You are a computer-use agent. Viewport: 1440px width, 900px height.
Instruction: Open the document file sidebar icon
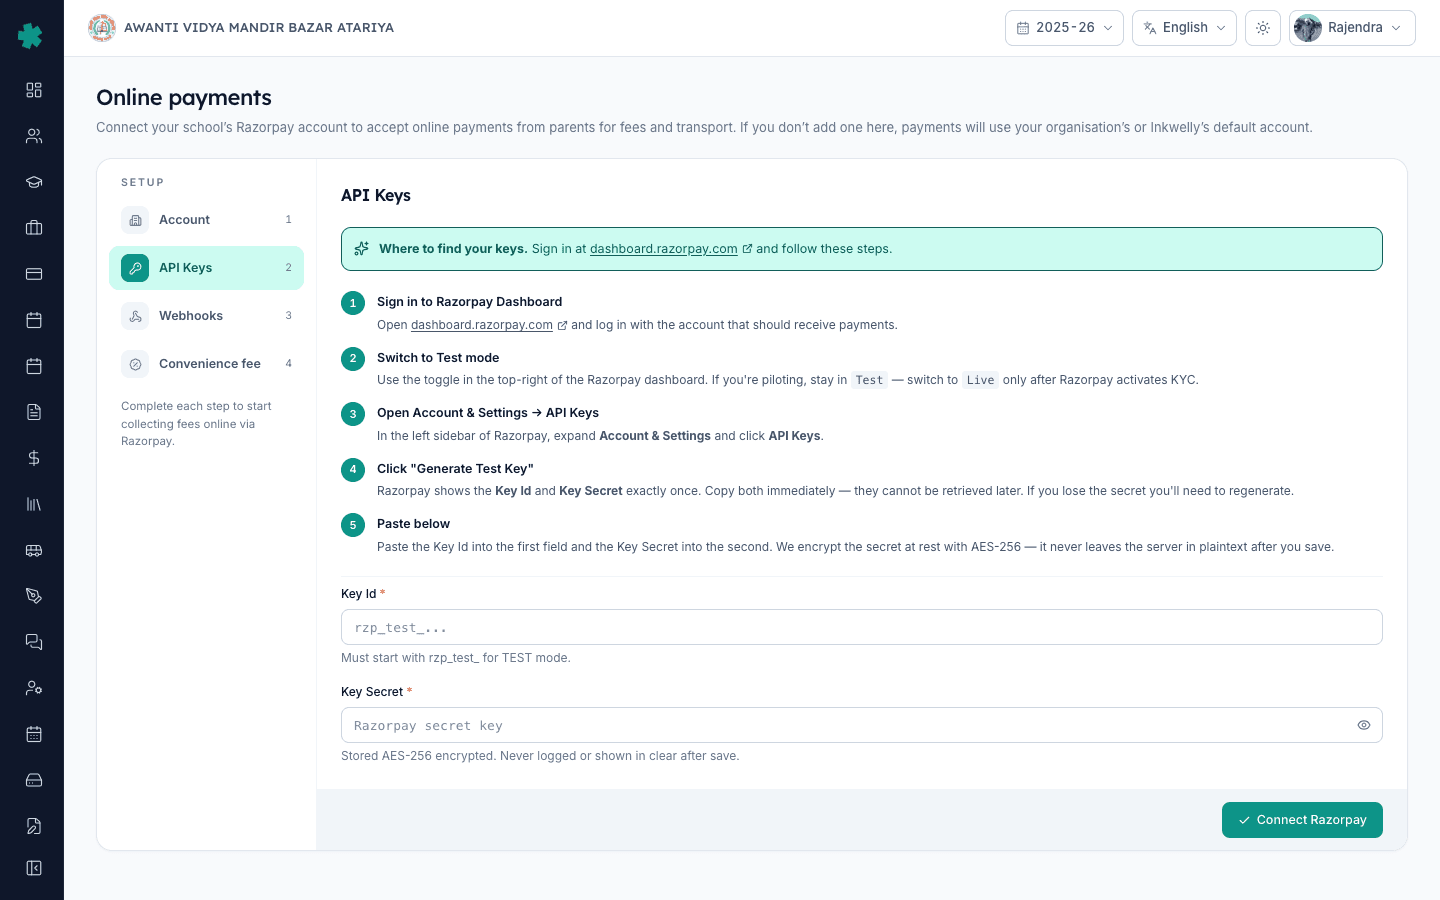[x=34, y=412]
